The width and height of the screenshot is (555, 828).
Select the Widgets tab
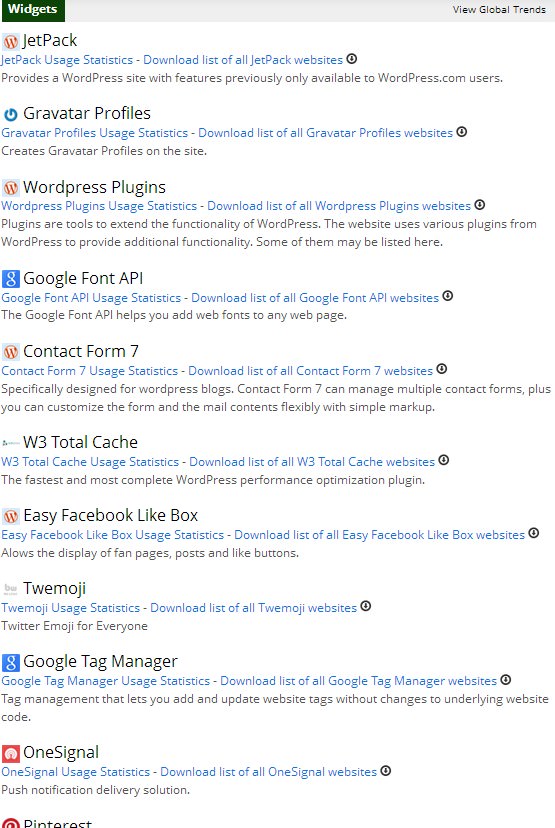pos(33,10)
